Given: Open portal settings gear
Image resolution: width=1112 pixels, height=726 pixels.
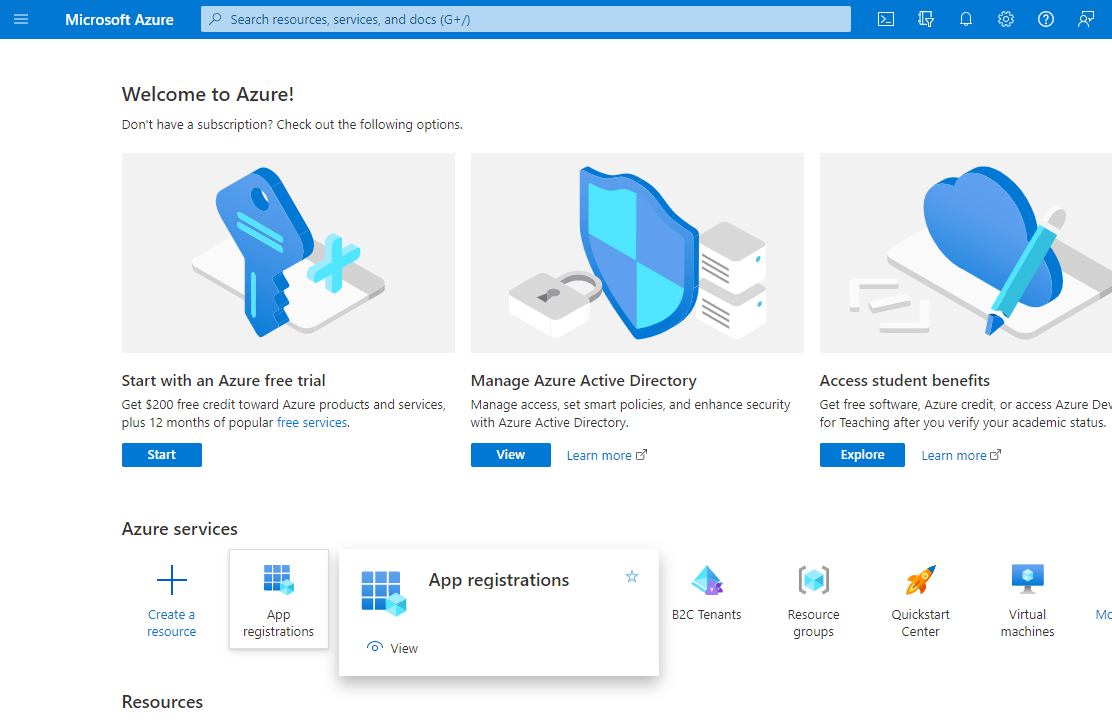Looking at the screenshot, I should (x=1006, y=19).
